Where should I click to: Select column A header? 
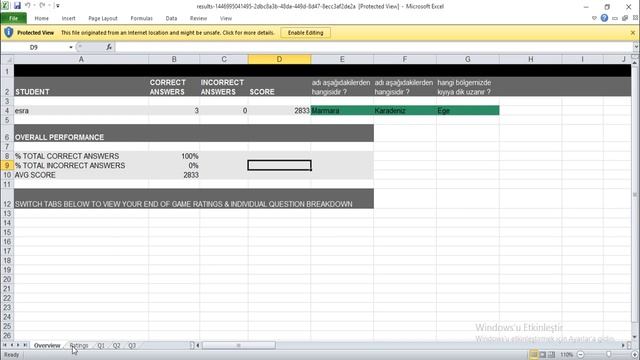click(x=81, y=60)
